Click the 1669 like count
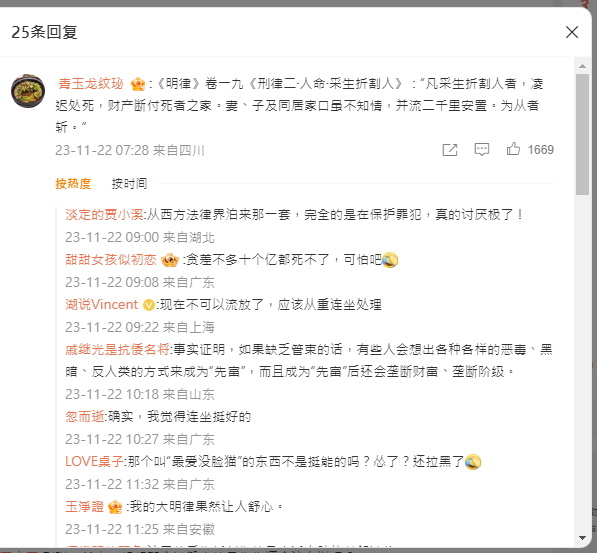The image size is (597, 553). pos(540,150)
